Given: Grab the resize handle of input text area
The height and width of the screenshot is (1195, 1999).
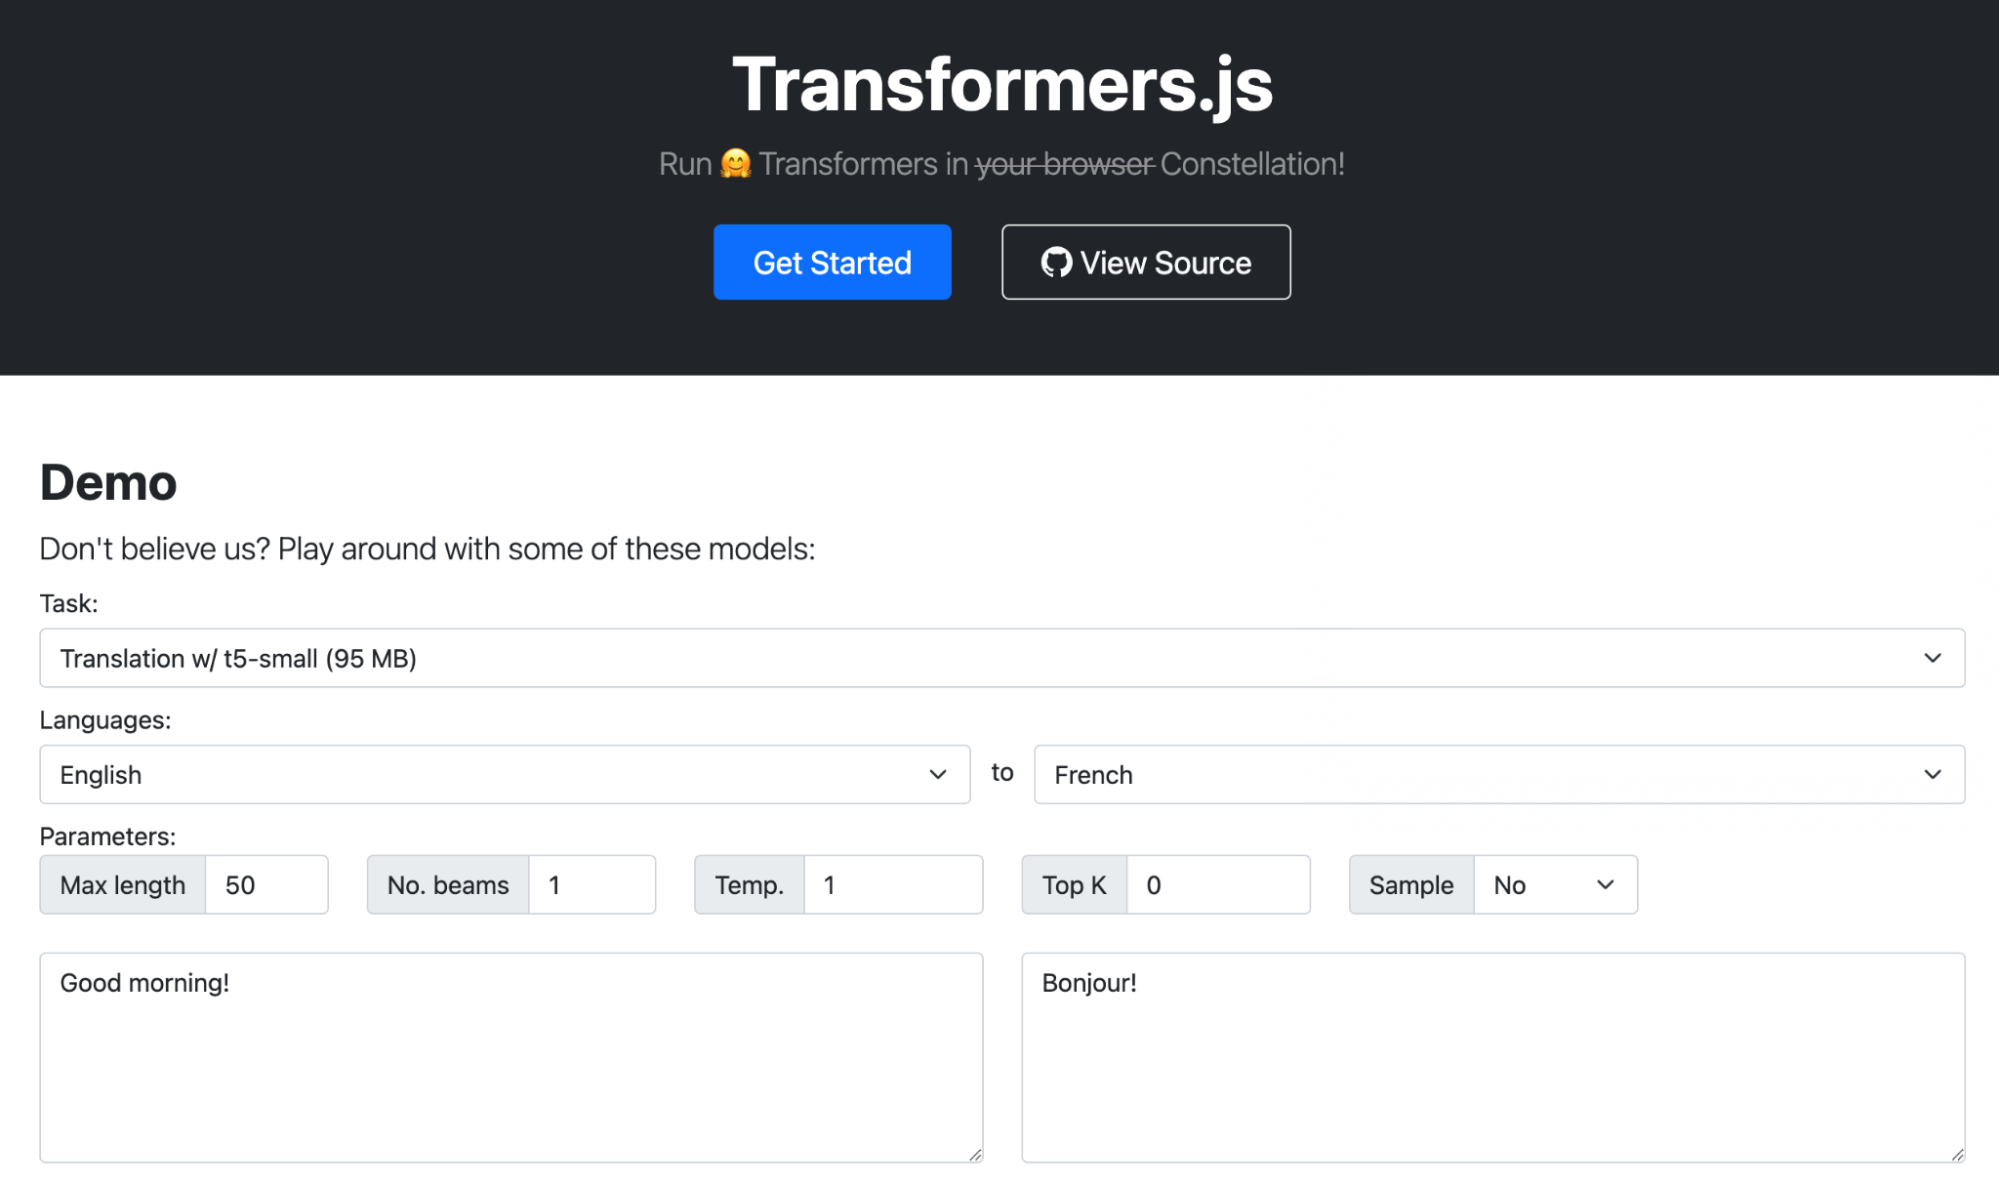Looking at the screenshot, I should click(x=975, y=1154).
